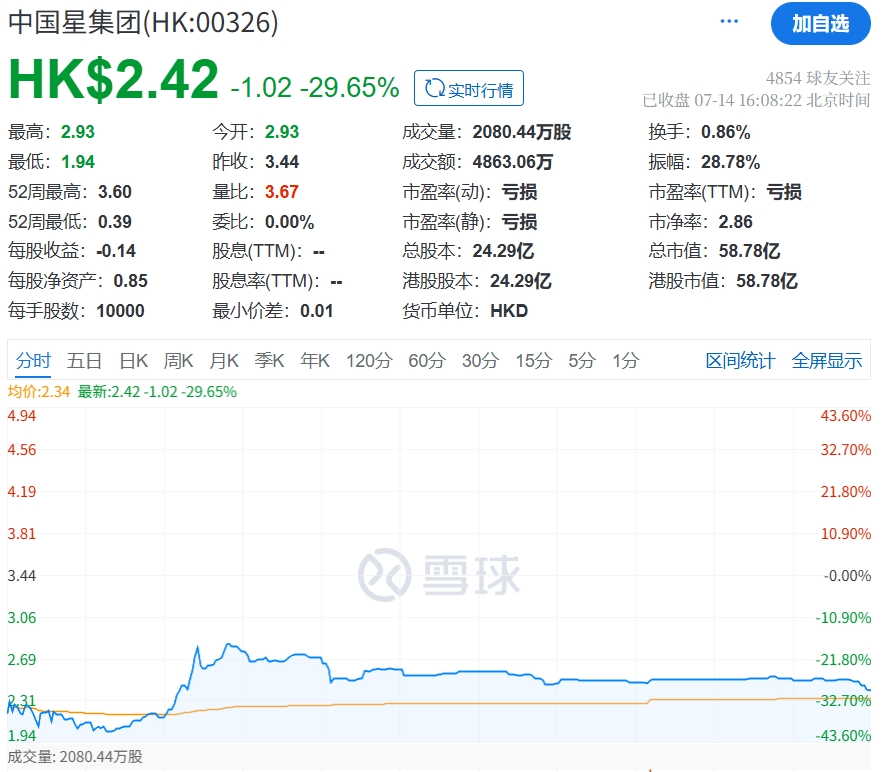
Task: Click the 成交额 4863.06万 value
Action: click(512, 162)
